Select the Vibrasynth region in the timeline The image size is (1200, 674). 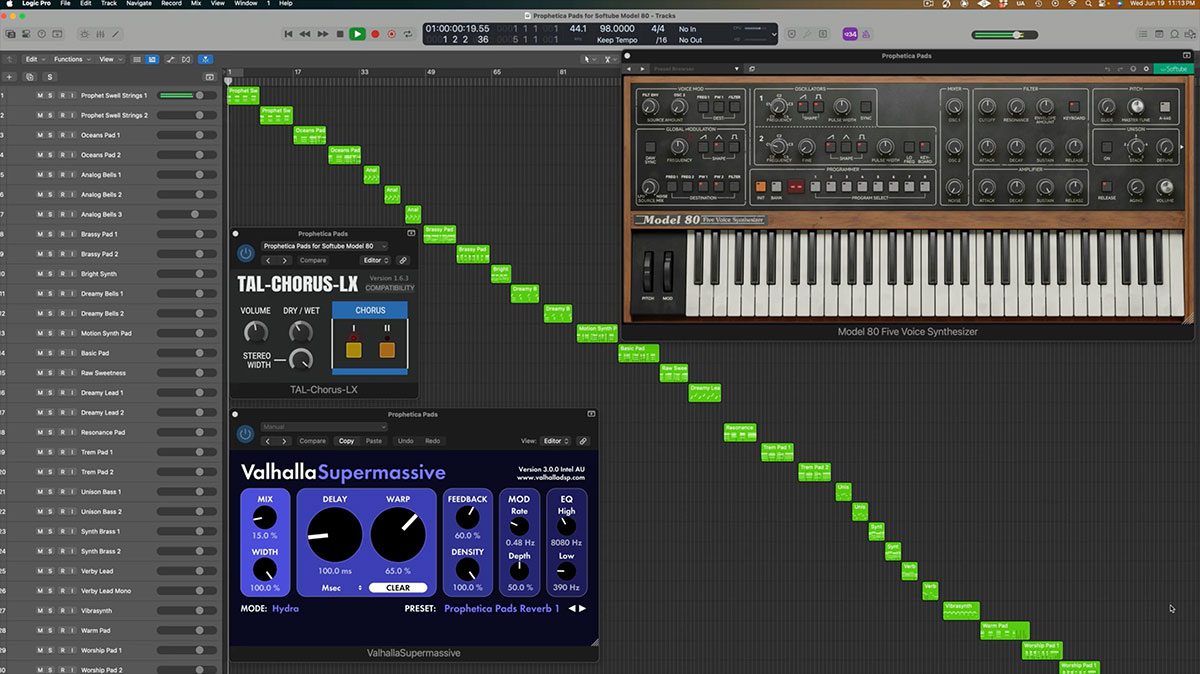pyautogui.click(x=959, y=610)
